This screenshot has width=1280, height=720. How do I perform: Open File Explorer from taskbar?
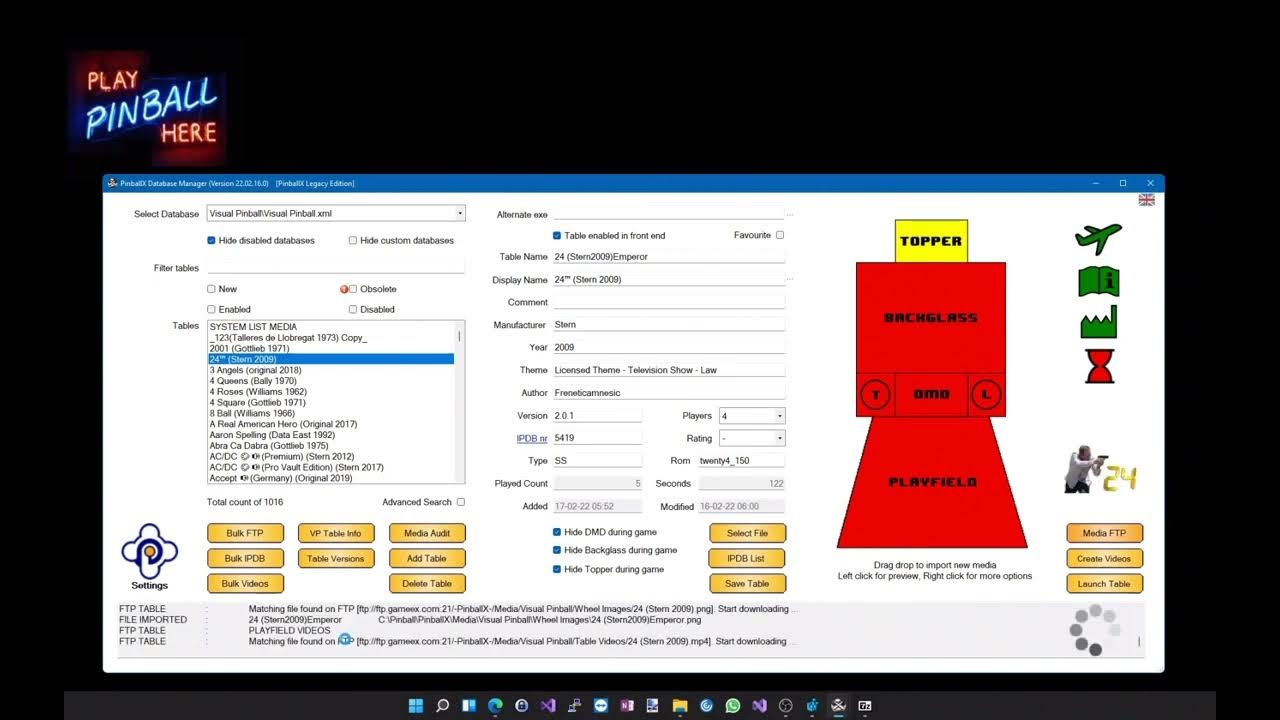pos(680,705)
